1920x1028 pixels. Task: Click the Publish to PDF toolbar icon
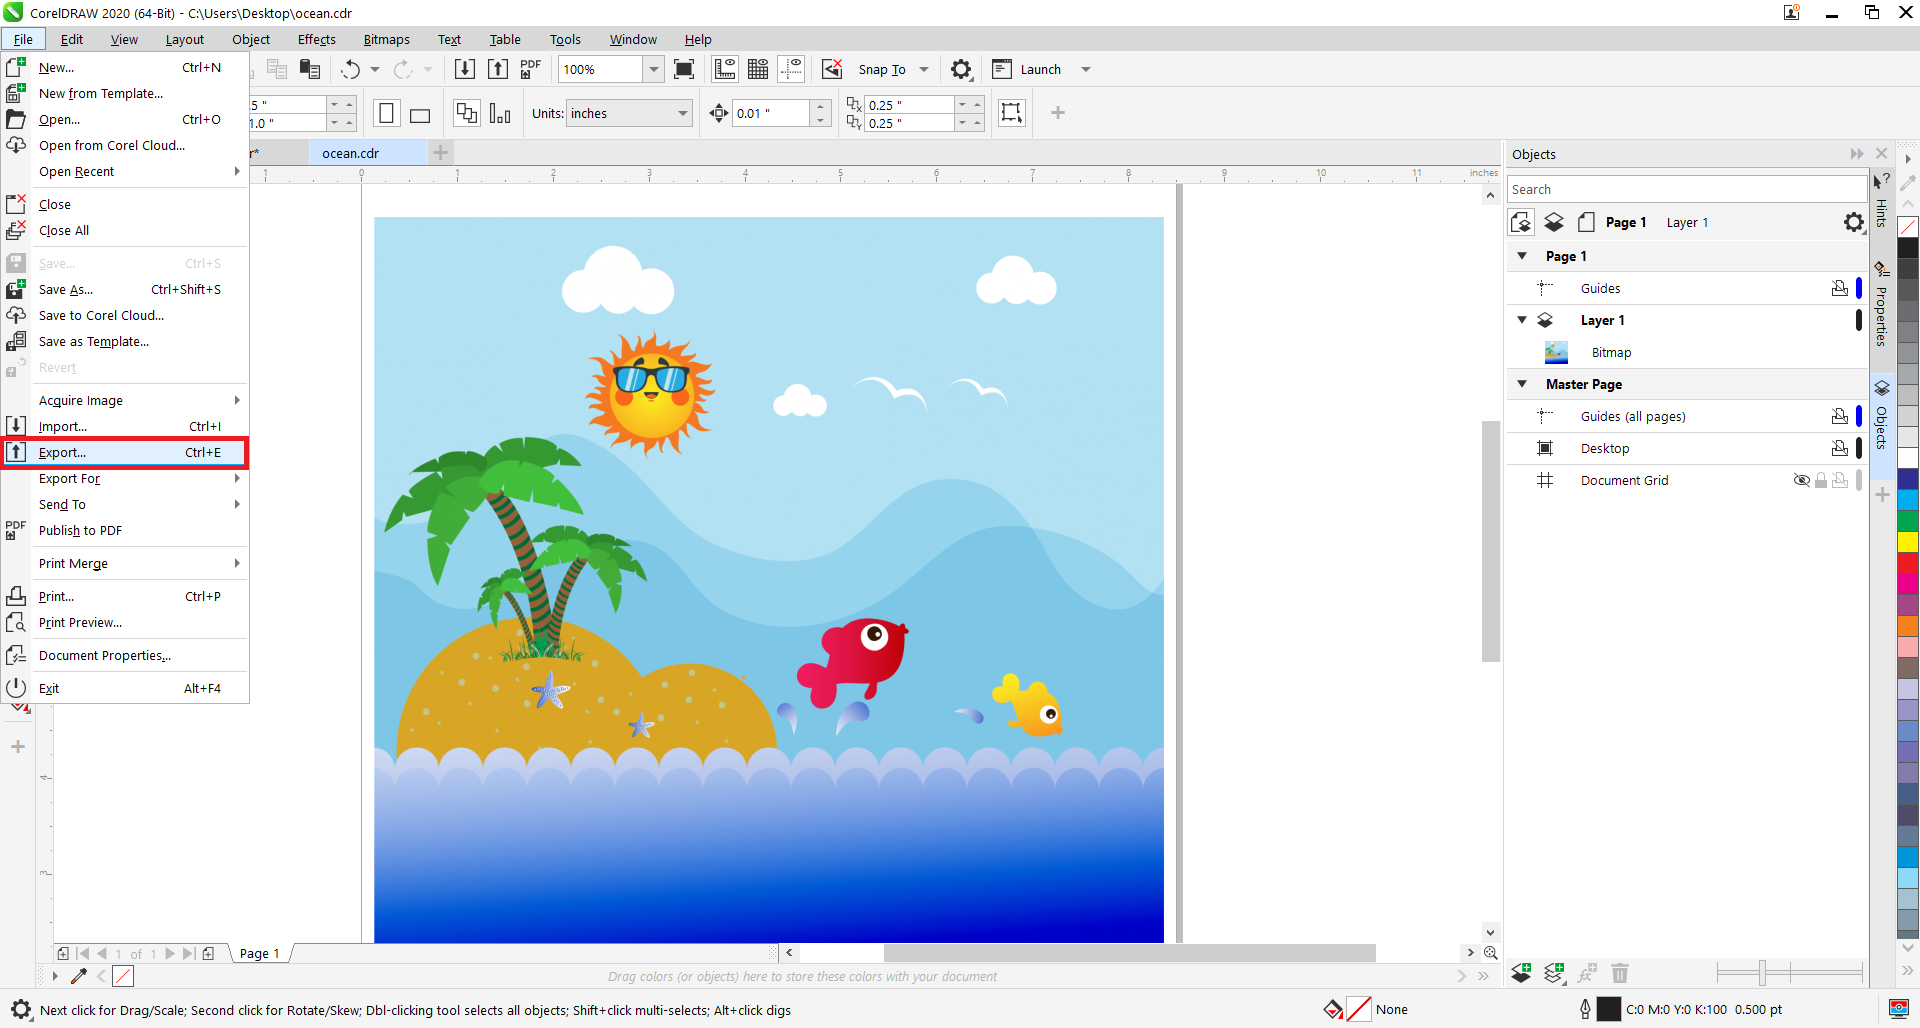(530, 69)
